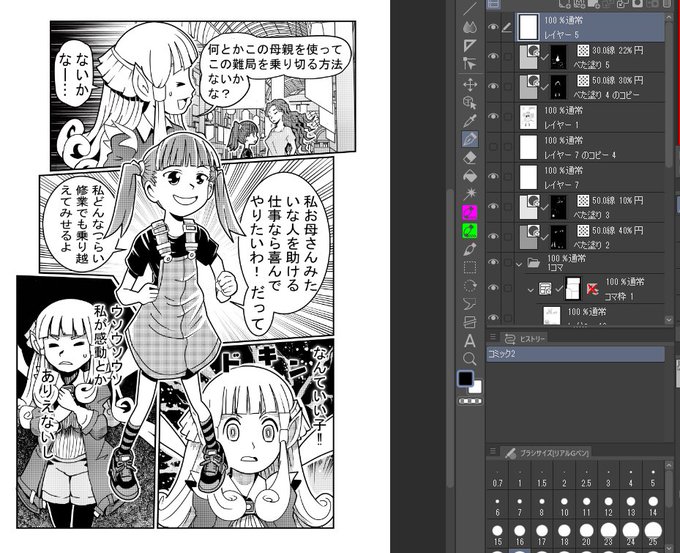The width and height of the screenshot is (680, 553).
Task: Select the Balloon speech bubble tool
Action: 470,304
